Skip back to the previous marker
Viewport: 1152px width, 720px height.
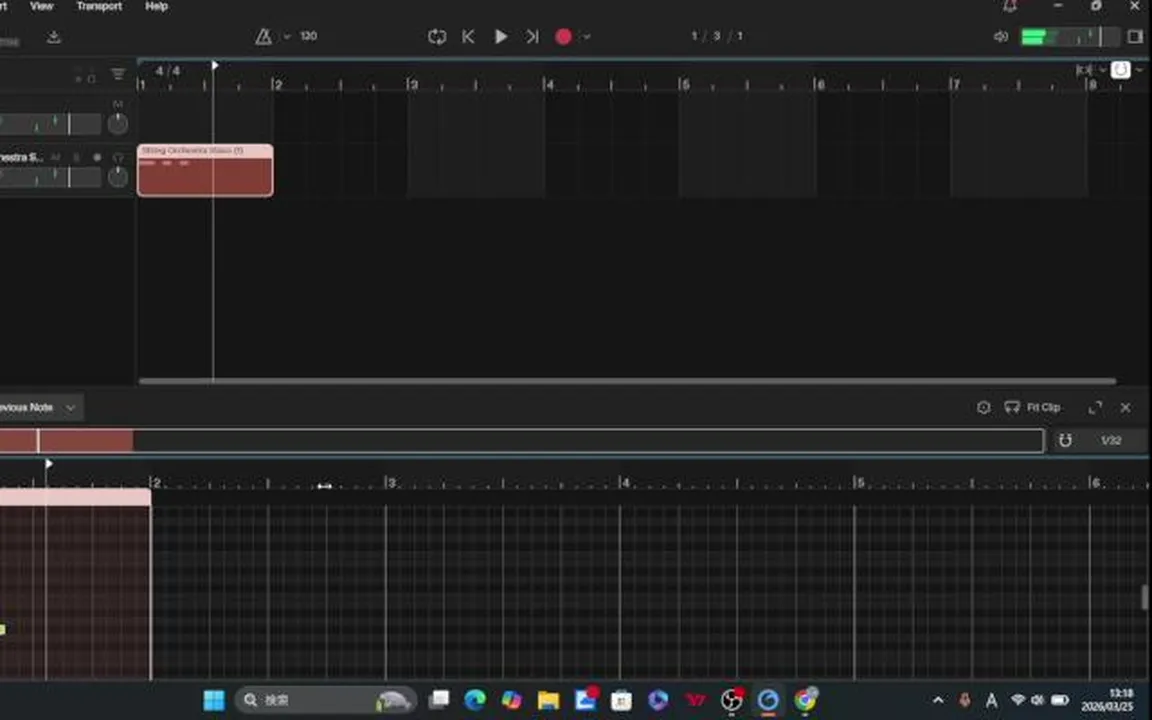[468, 36]
